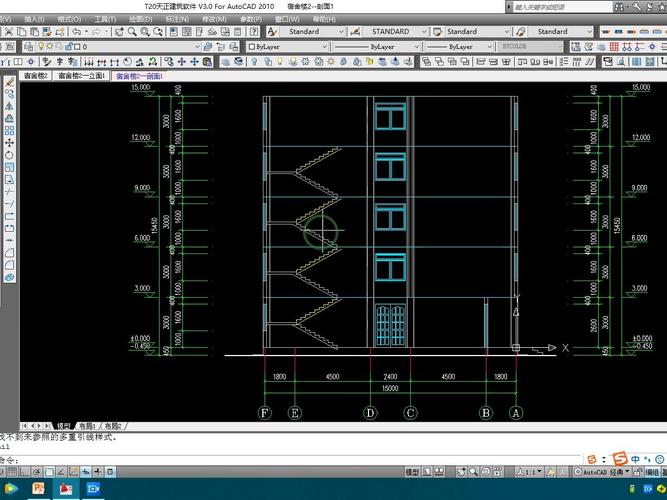Open the Properties palette icon
This screenshot has height=500, width=667.
[174, 32]
